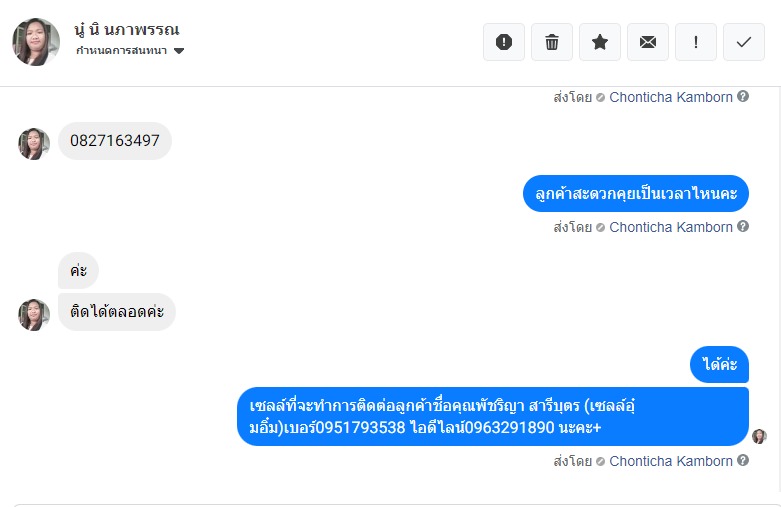Click help icon under the ลูกค้าสะดวกคุยเป็นเวลาไหนคะ message
781x507 pixels.
coord(743,227)
